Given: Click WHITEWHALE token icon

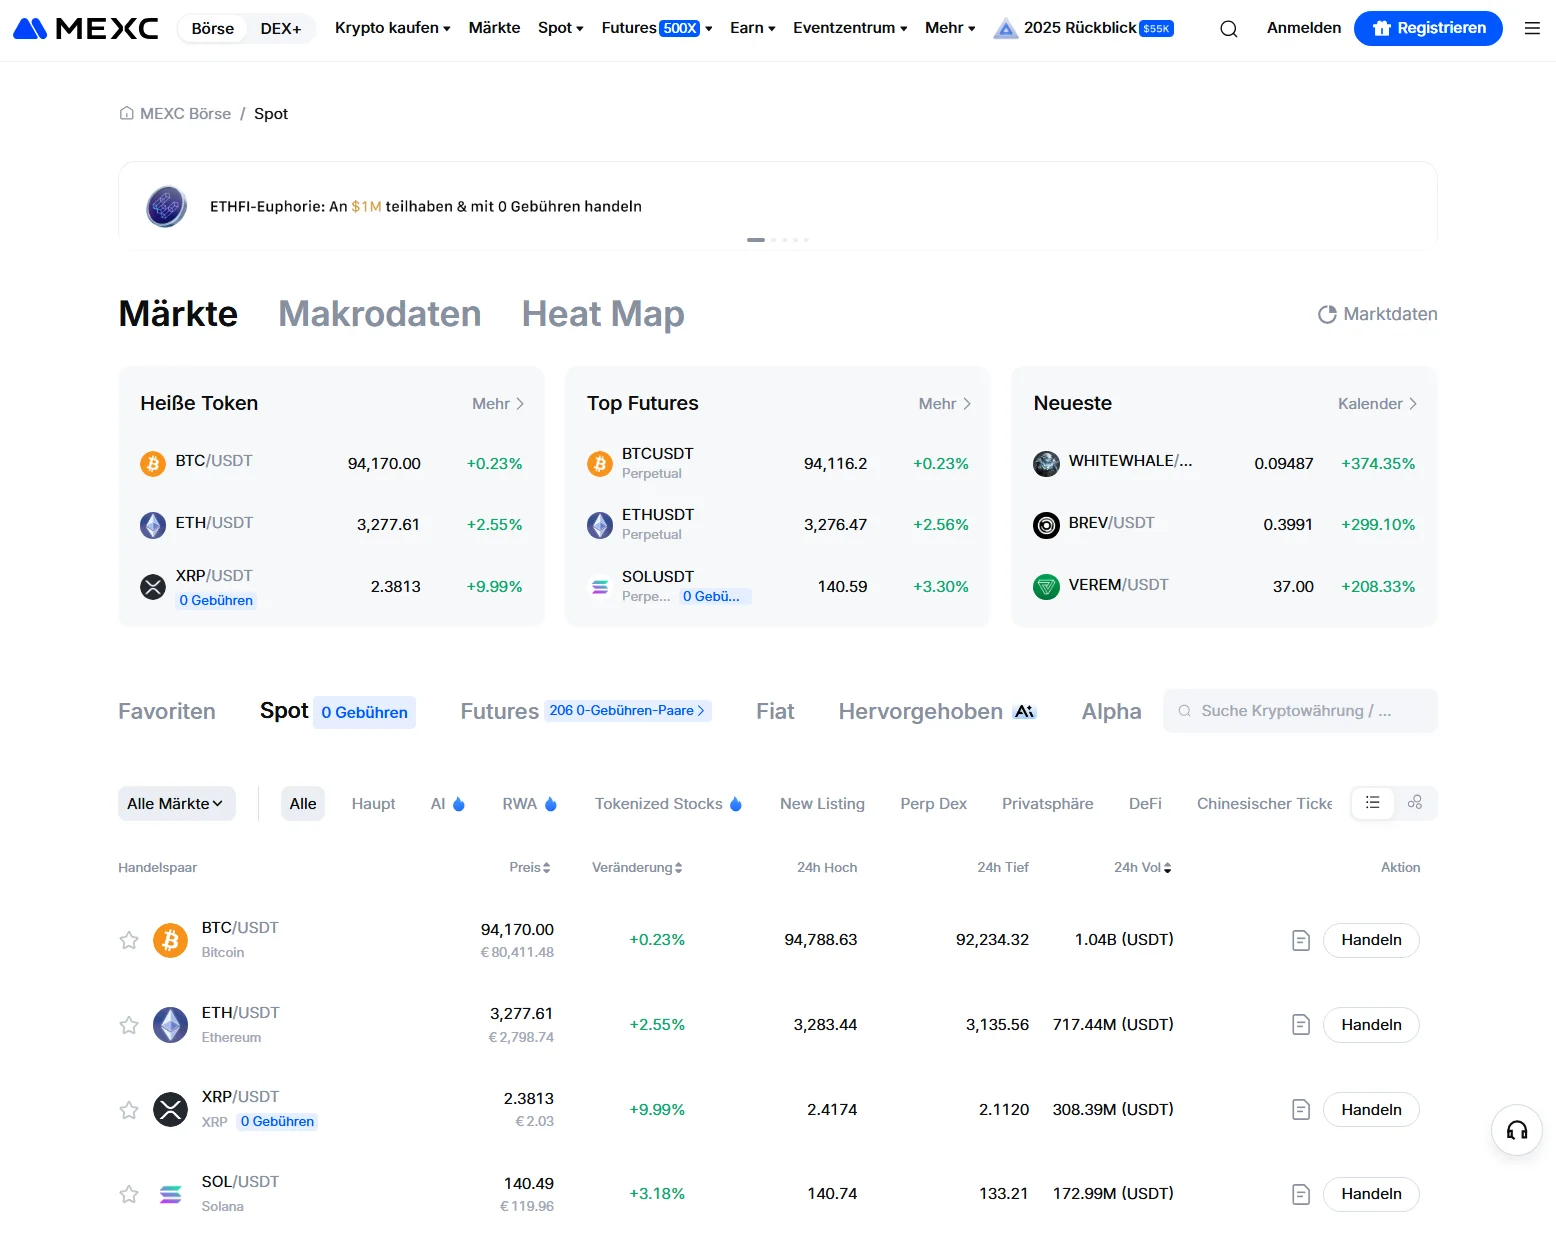Looking at the screenshot, I should (x=1046, y=463).
